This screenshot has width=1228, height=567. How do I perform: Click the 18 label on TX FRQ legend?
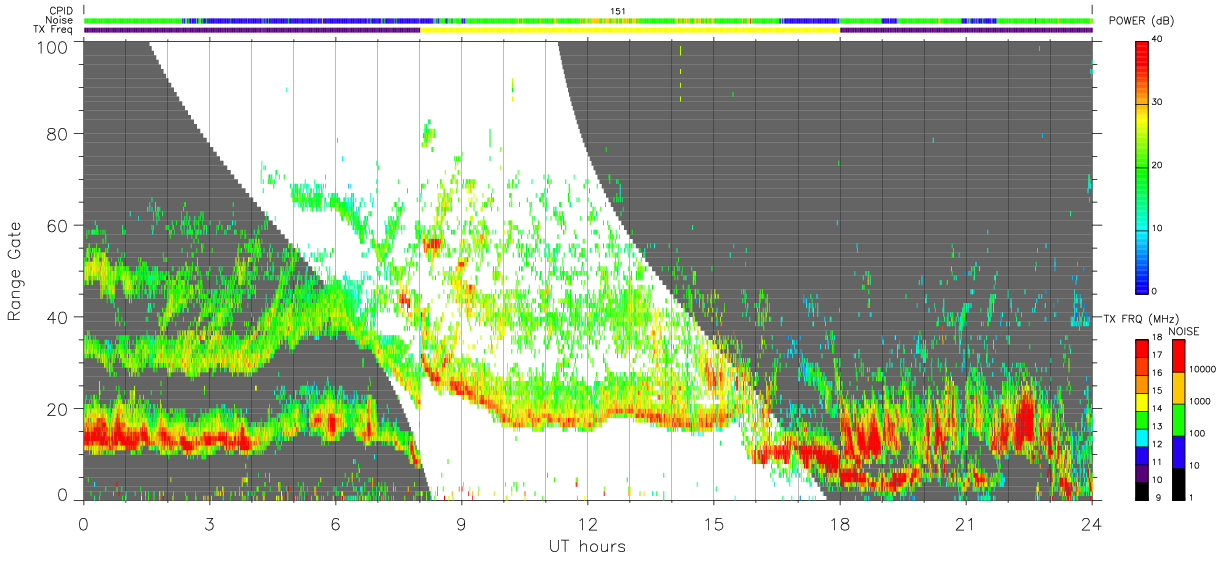pyautogui.click(x=1158, y=338)
